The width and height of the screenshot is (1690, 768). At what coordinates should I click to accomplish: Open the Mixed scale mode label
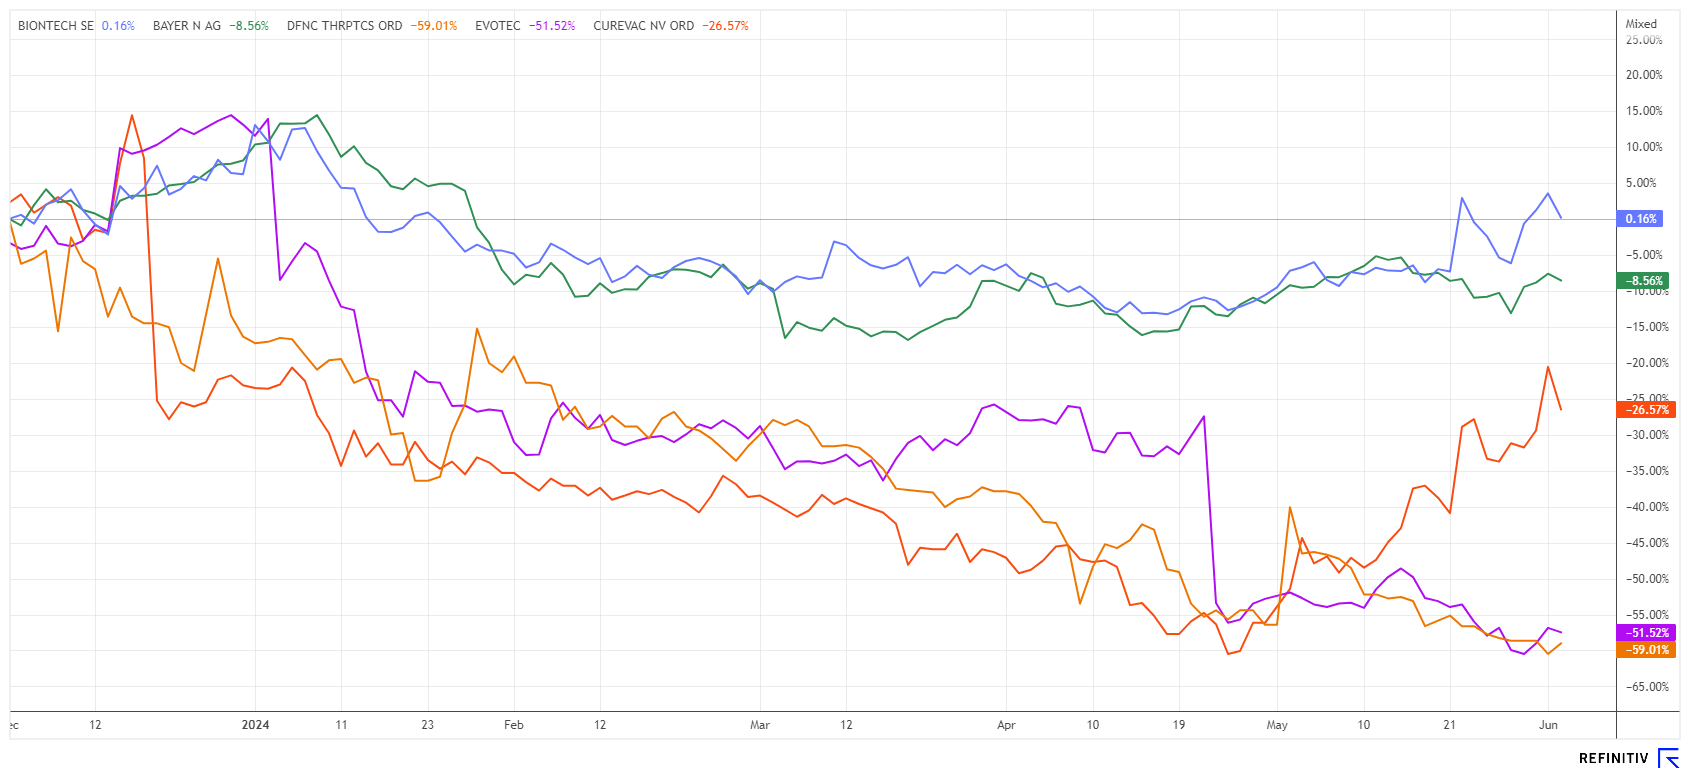click(1641, 24)
